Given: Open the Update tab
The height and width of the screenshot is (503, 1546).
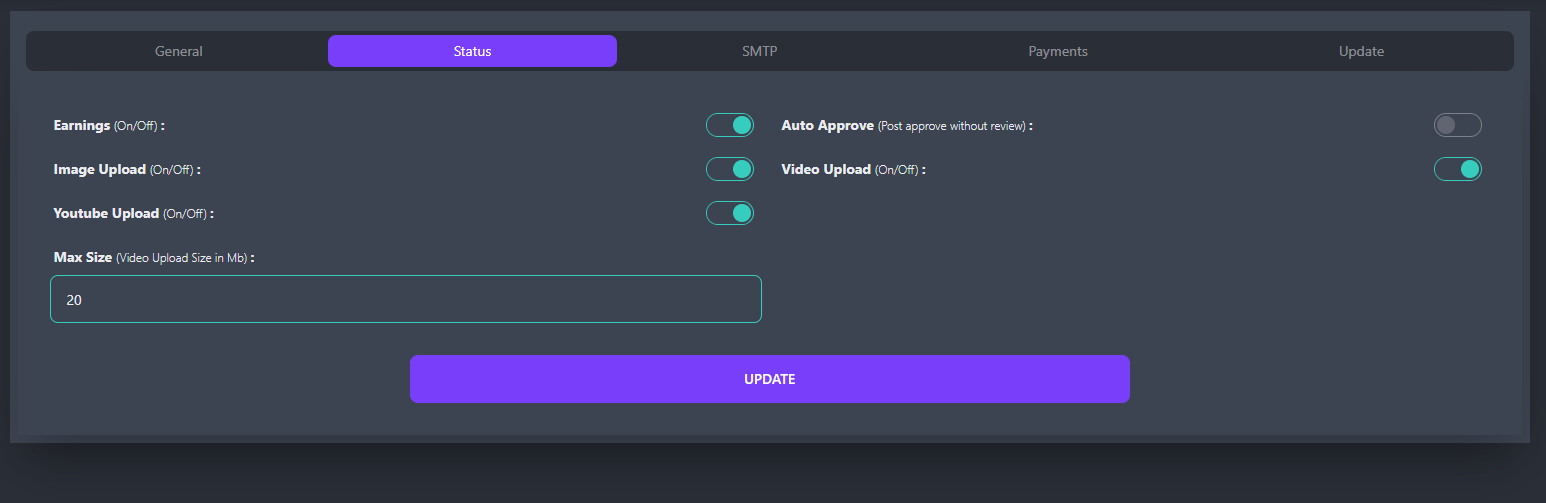Looking at the screenshot, I should tap(1361, 51).
